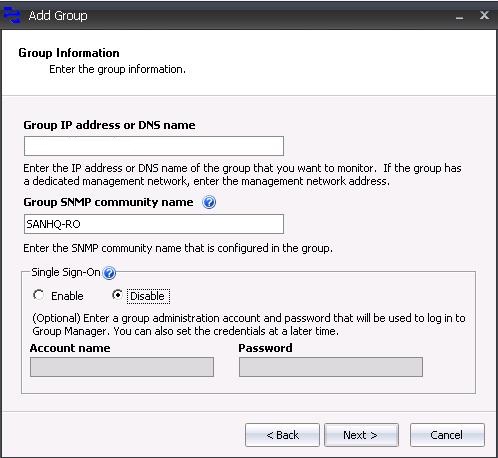Click the Single Sign-On group label

[x=66, y=272]
